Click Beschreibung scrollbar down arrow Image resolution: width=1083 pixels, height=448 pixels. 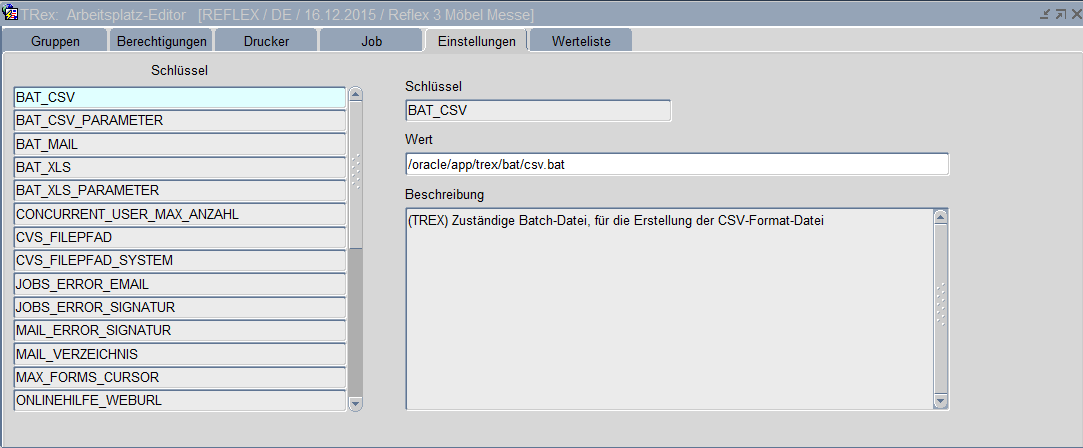(x=939, y=401)
